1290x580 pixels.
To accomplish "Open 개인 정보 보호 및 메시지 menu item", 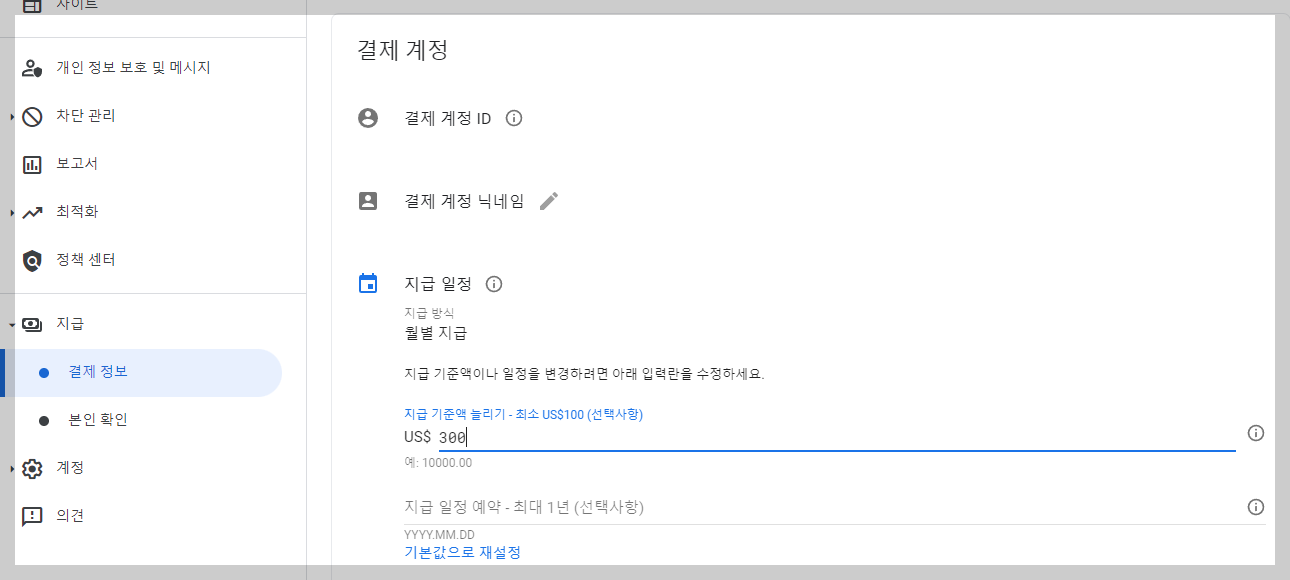I will (133, 68).
